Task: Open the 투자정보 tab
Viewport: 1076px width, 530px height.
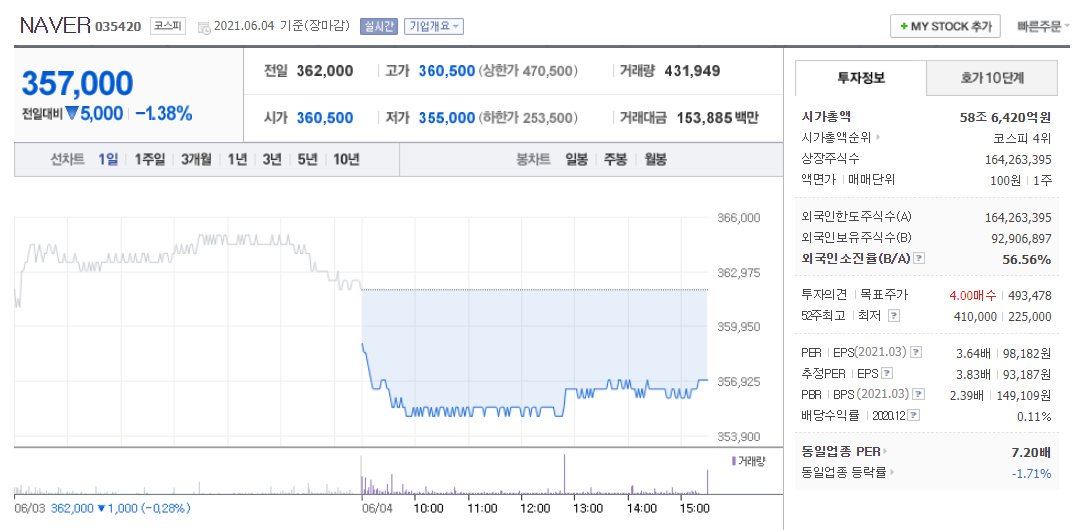Action: pyautogui.click(x=861, y=78)
